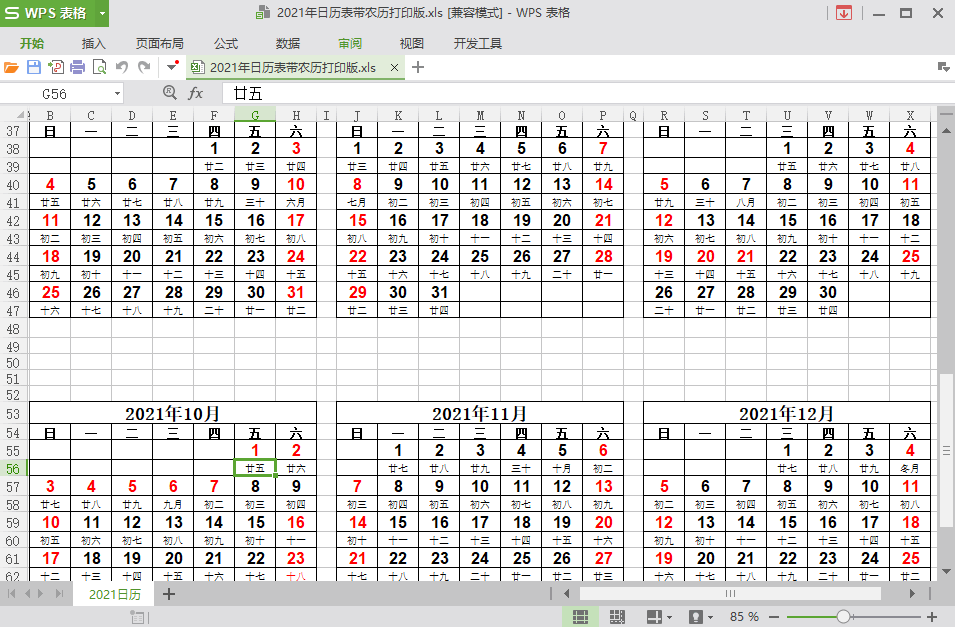Undo the last action
Viewport: 955px width, 627px height.
[x=120, y=66]
